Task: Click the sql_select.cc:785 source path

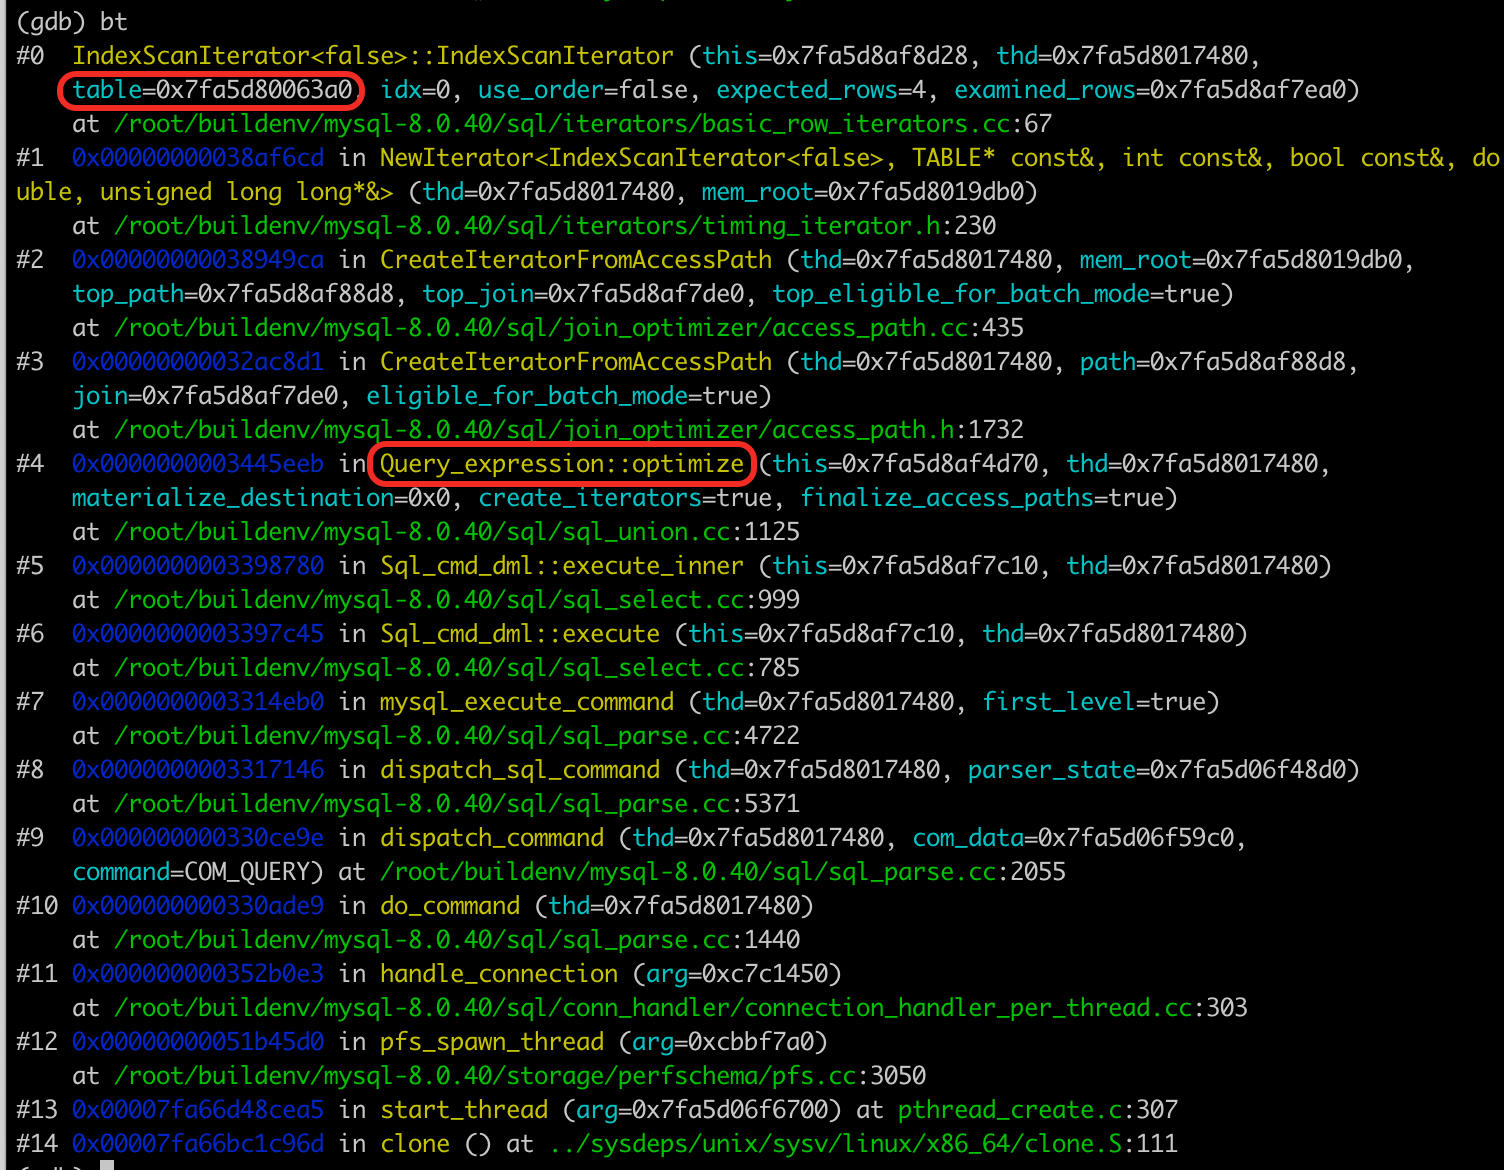Action: (456, 668)
